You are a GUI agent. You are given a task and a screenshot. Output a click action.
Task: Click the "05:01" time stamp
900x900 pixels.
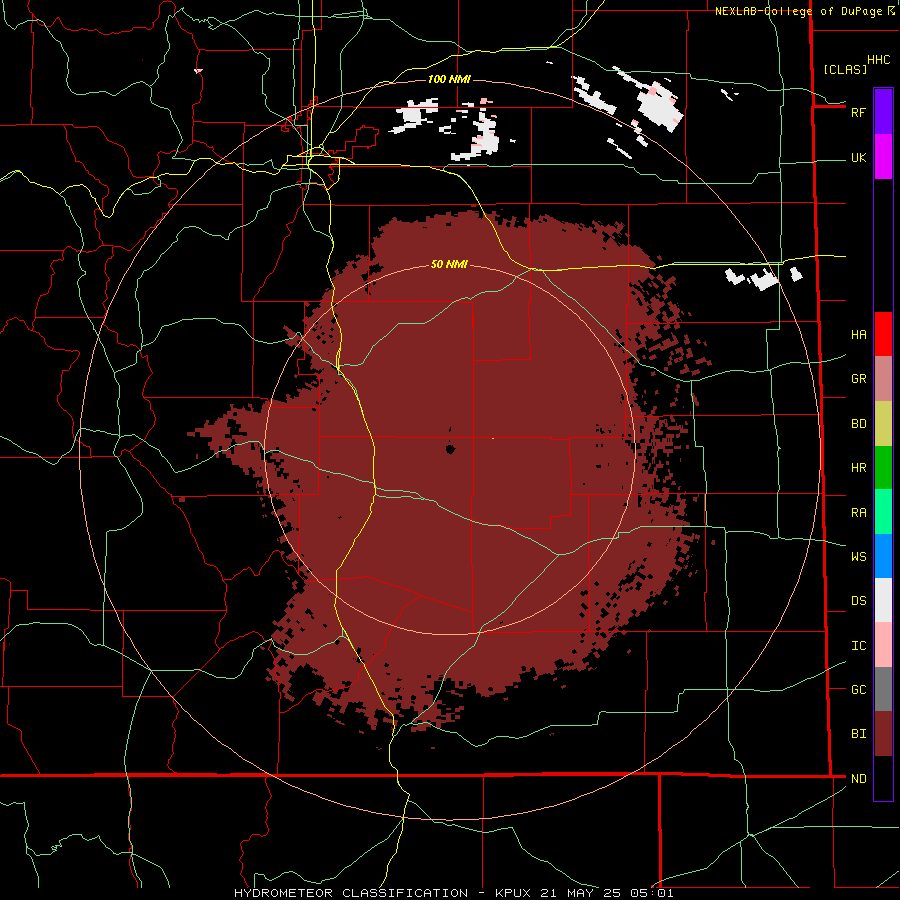(651, 893)
